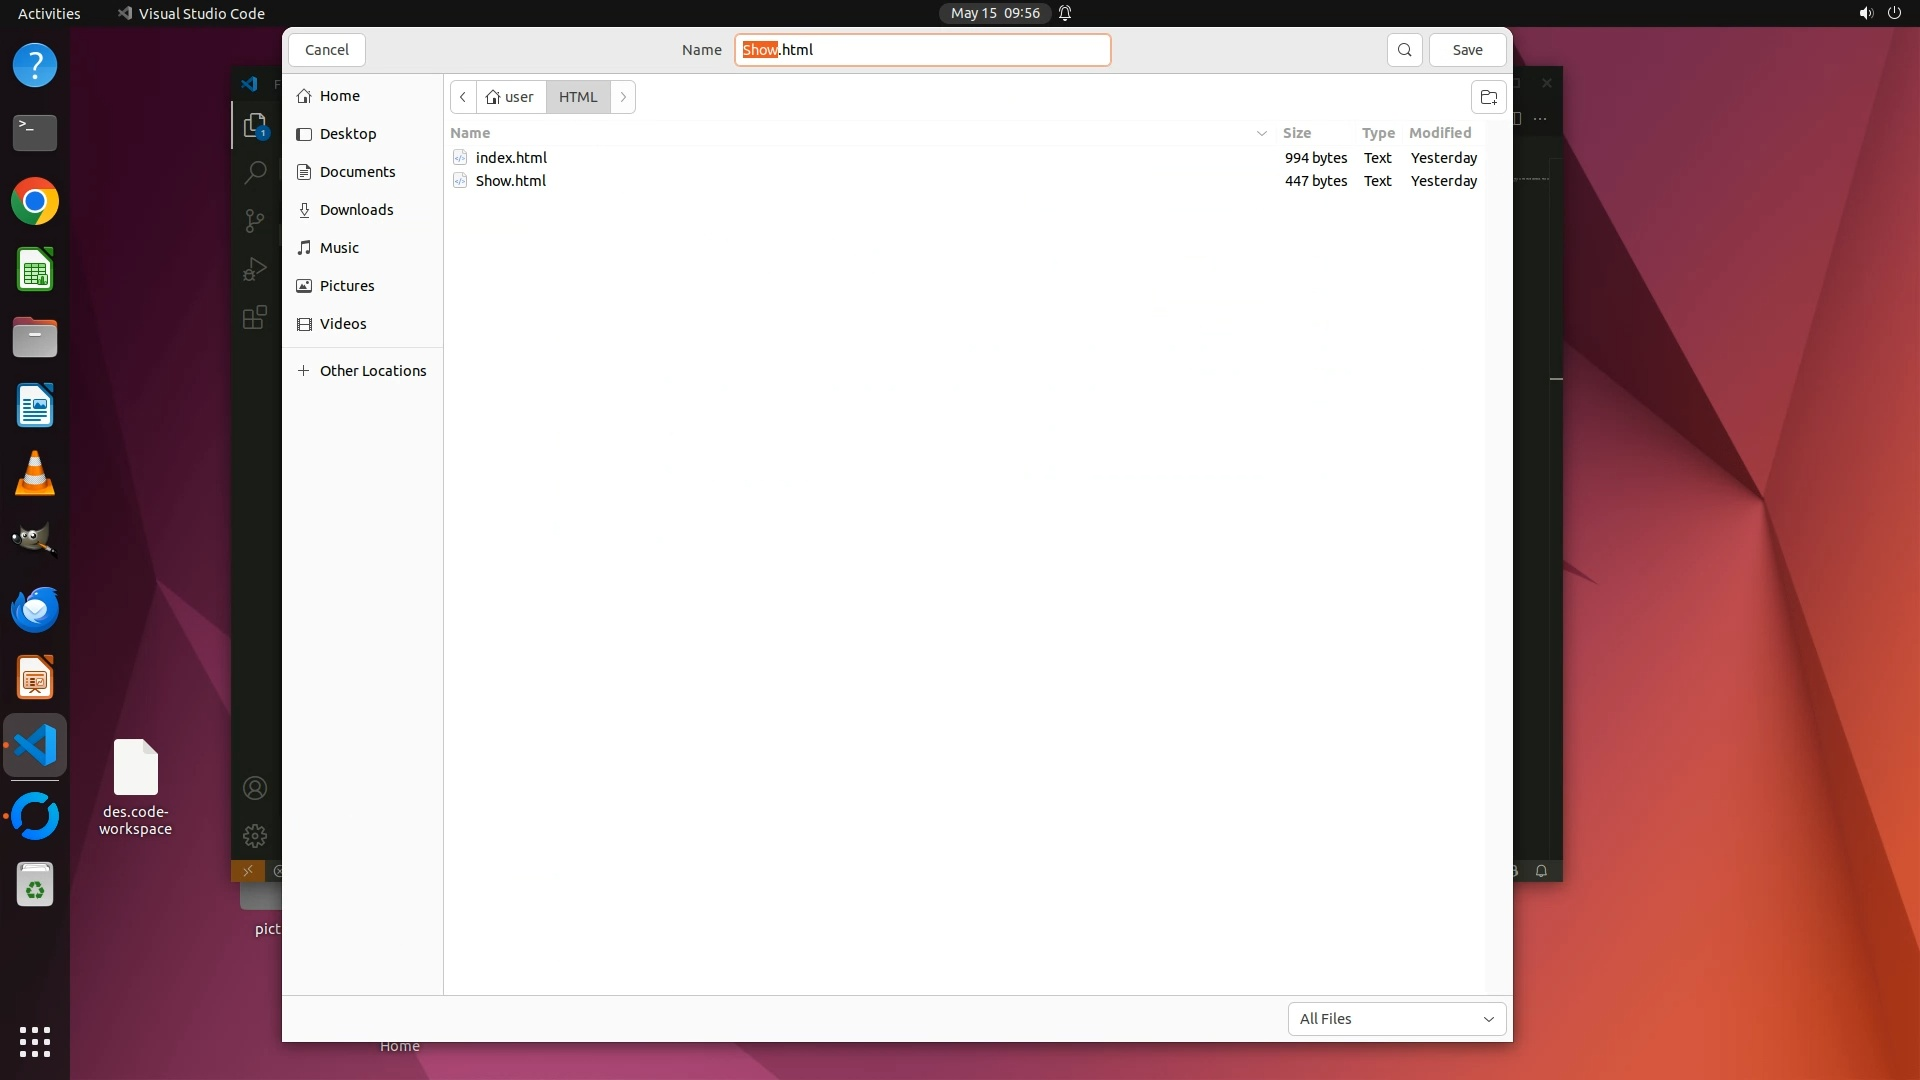
Task: Open VS Code Accounts icon
Action: pos(255,788)
